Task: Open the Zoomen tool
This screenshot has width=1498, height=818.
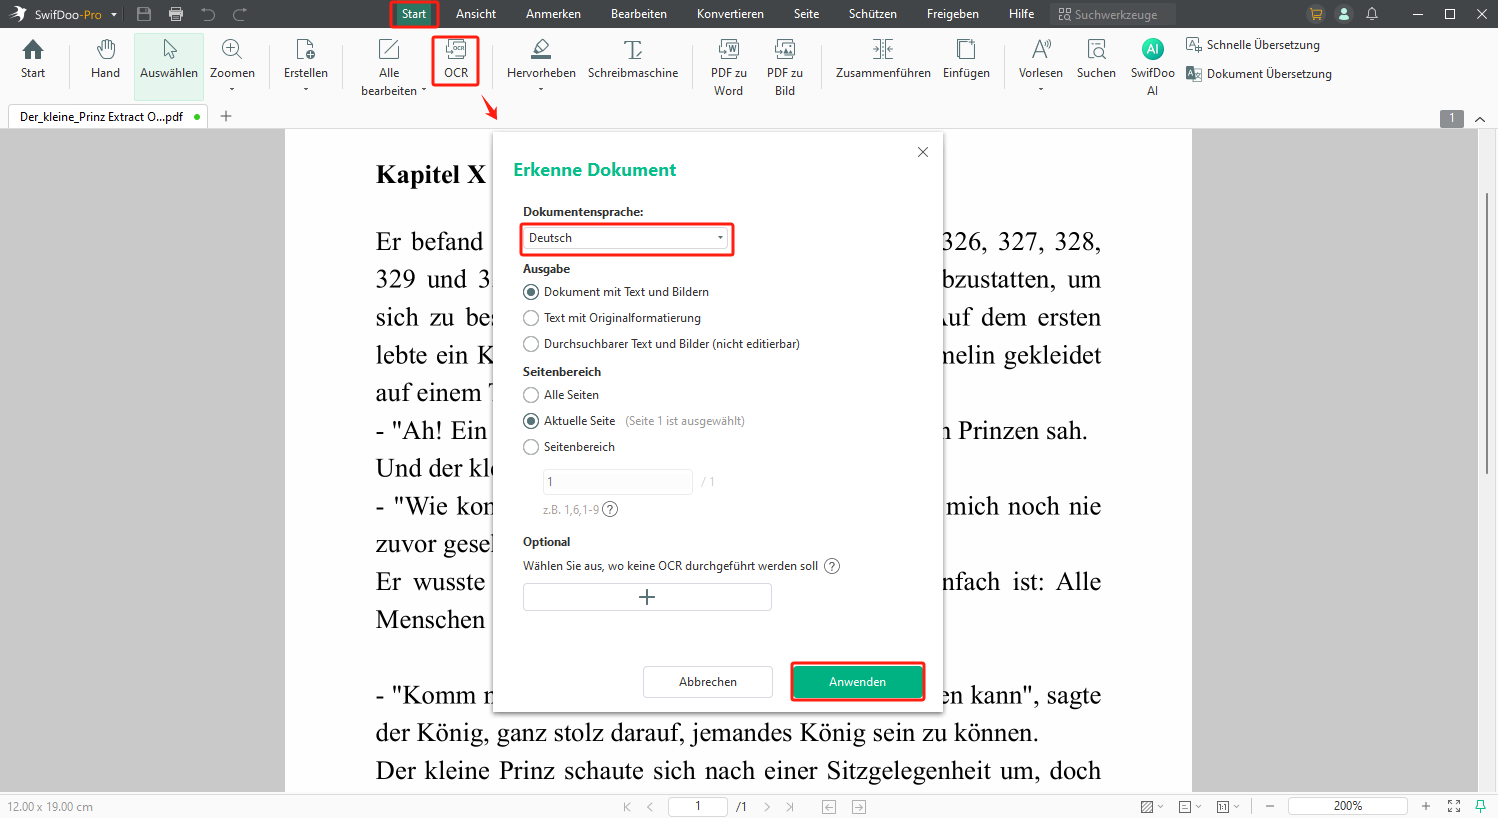Action: point(232,59)
